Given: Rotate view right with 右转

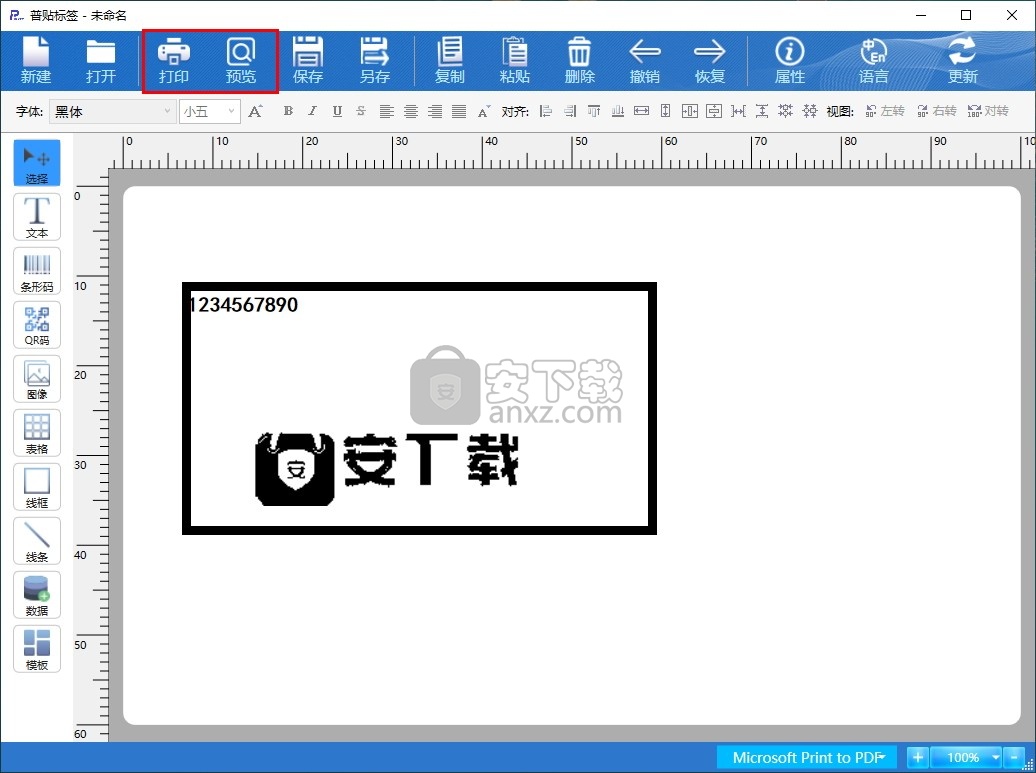Looking at the screenshot, I should coord(936,111).
